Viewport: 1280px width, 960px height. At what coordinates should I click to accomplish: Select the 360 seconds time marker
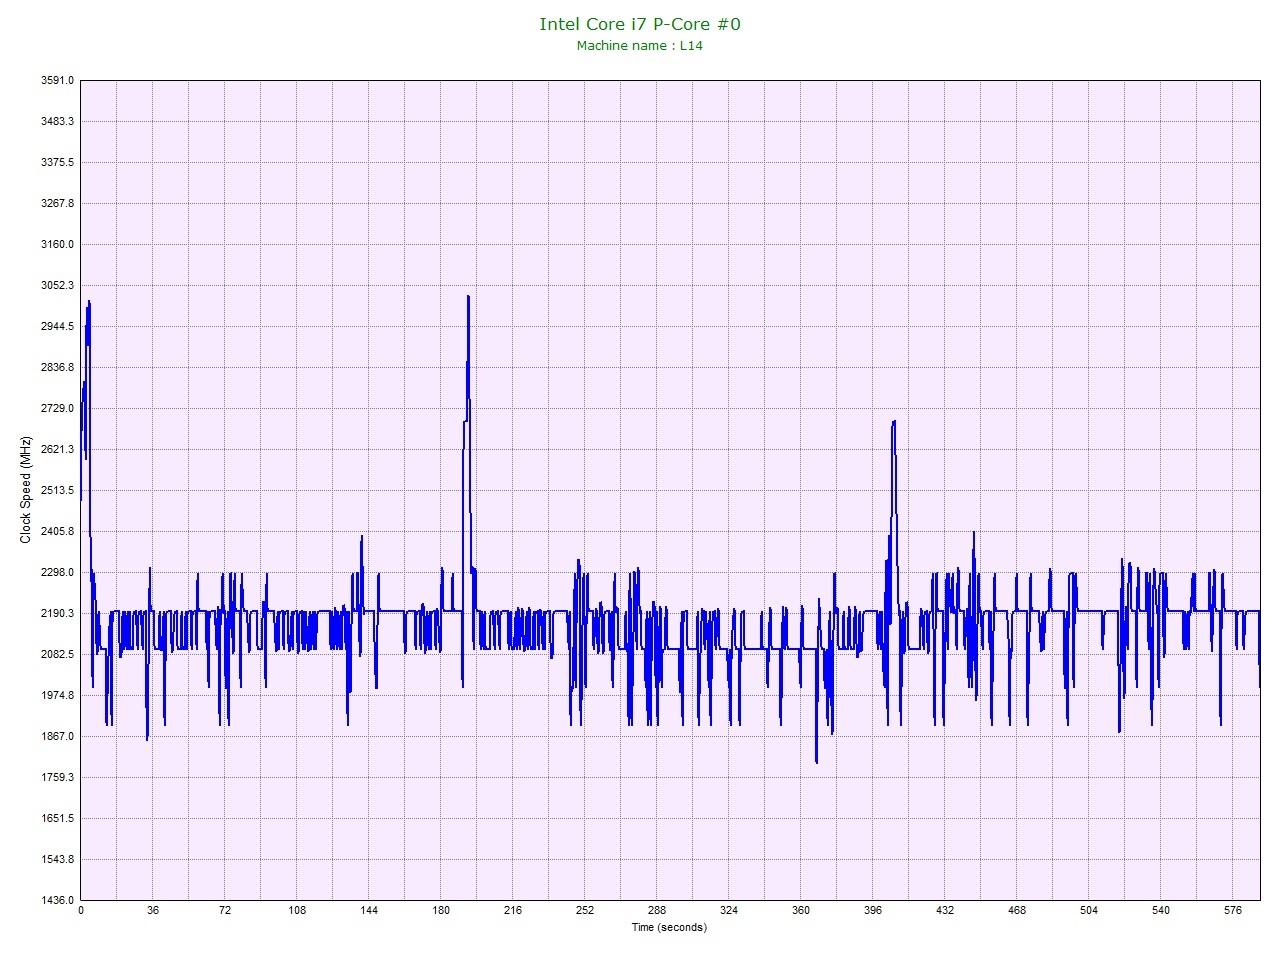(x=800, y=911)
